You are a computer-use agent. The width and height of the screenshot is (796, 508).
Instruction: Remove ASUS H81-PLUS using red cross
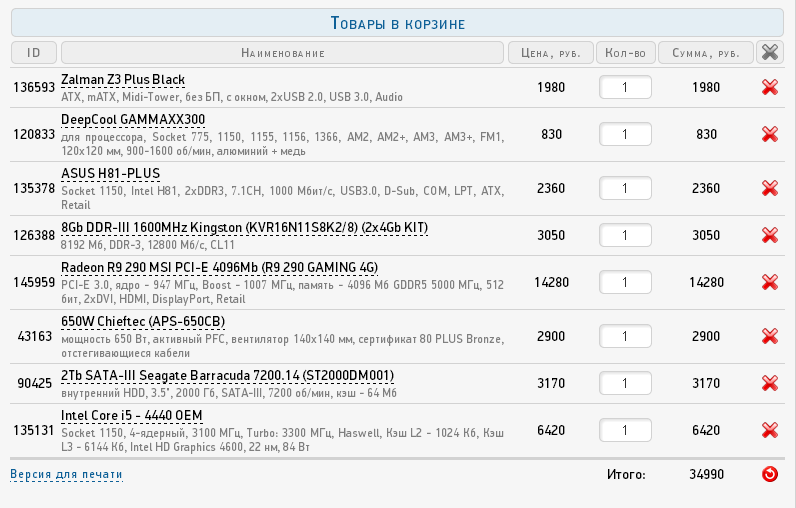tap(770, 188)
